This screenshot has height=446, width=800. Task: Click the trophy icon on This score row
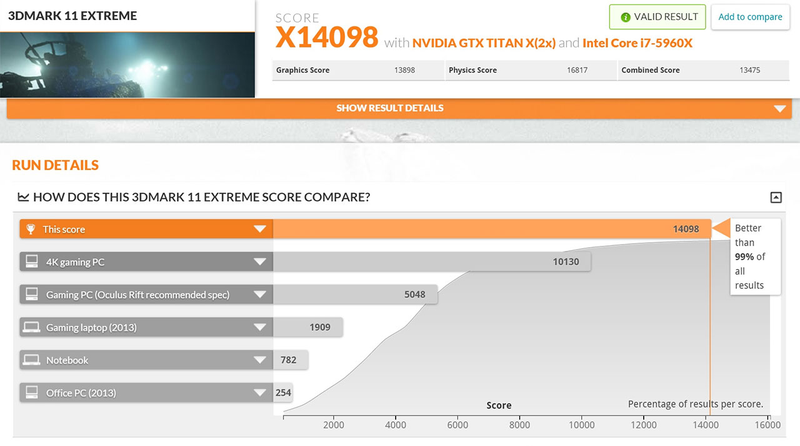(x=31, y=229)
